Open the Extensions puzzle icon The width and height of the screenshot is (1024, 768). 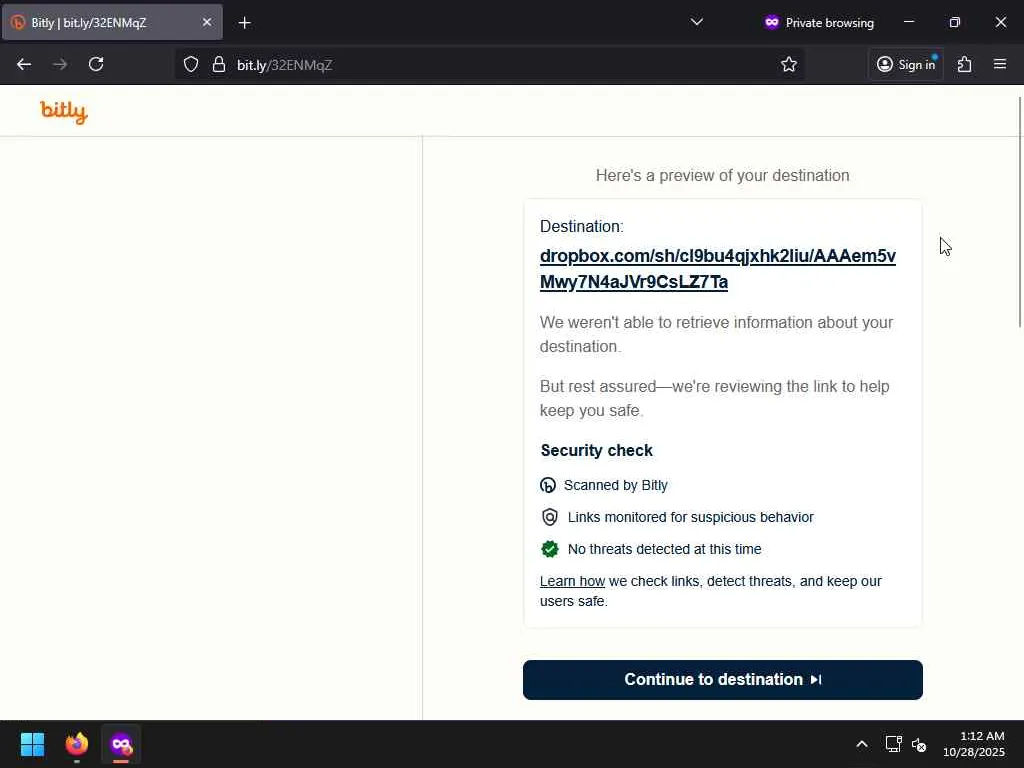(965, 64)
